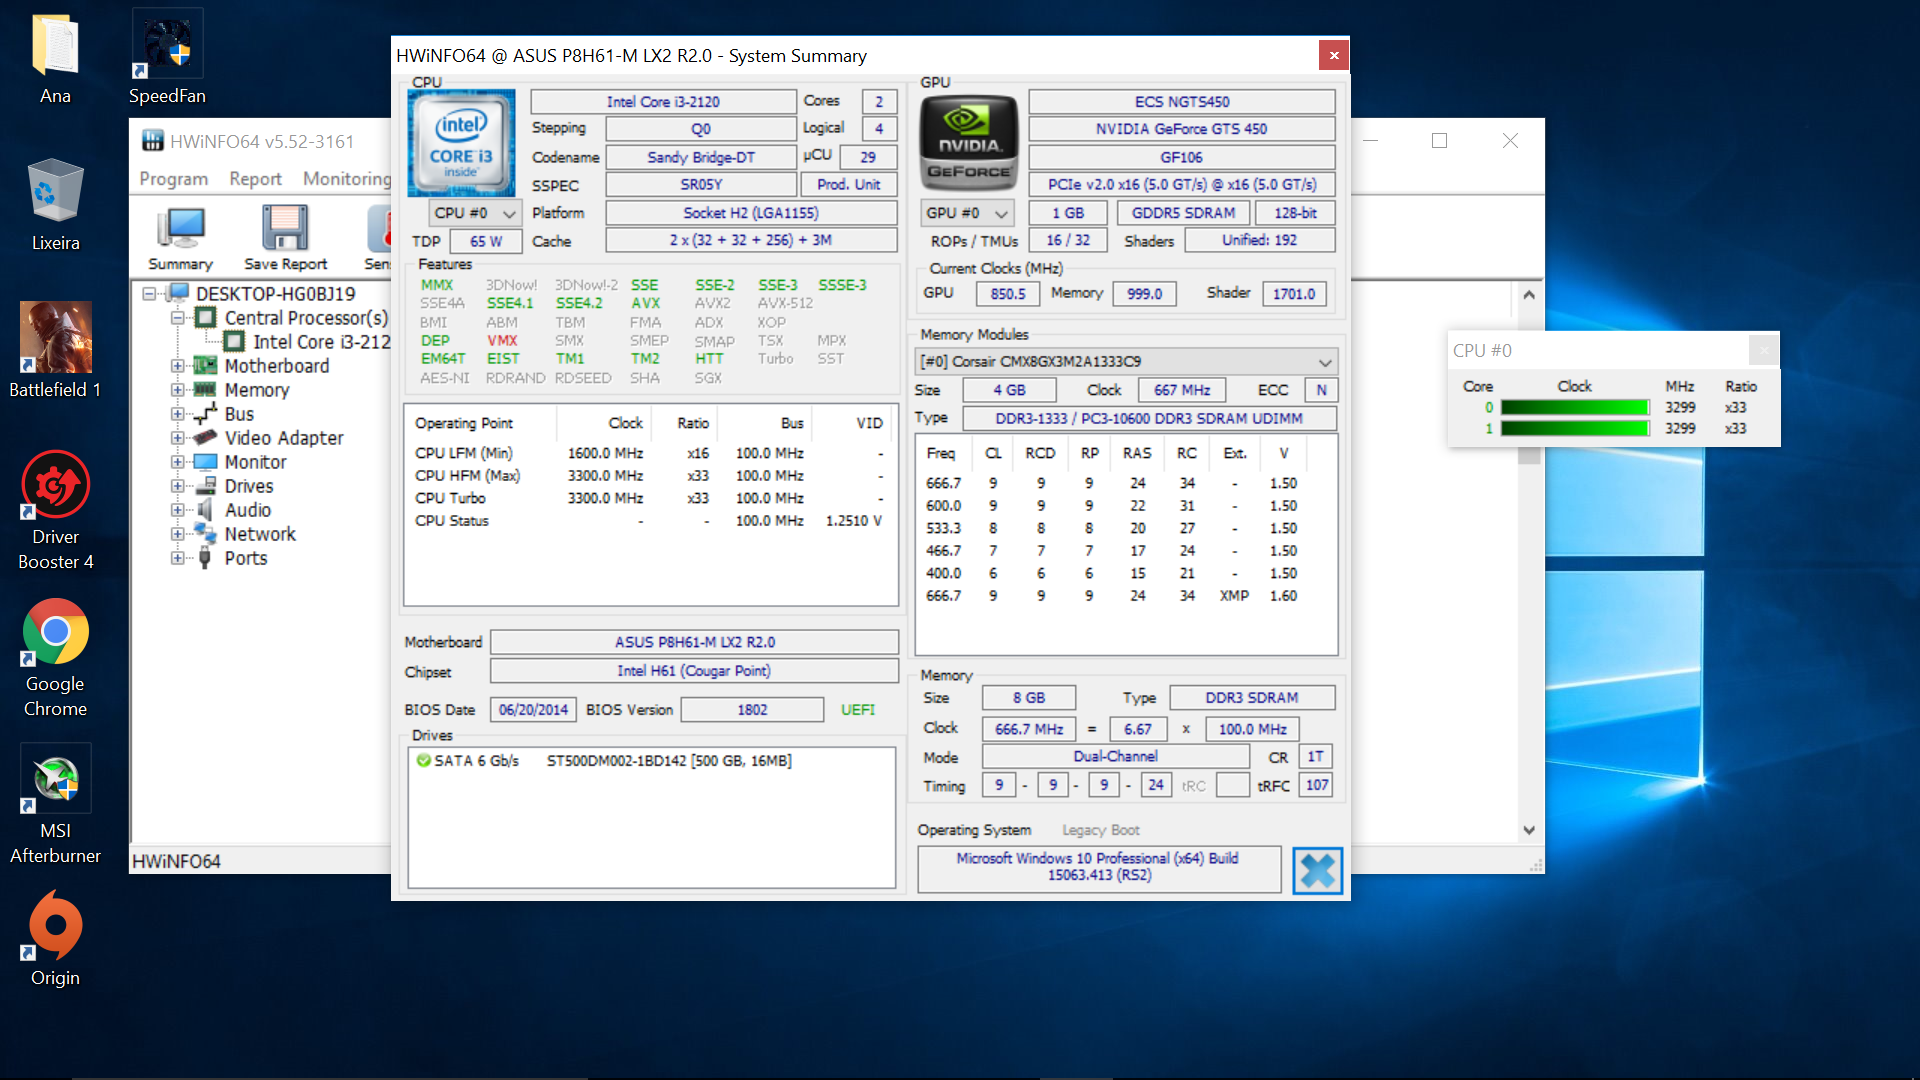Click the ASUS P8H61-M LX2 R2.0 motherboard field
The height and width of the screenshot is (1080, 1920).
click(694, 642)
